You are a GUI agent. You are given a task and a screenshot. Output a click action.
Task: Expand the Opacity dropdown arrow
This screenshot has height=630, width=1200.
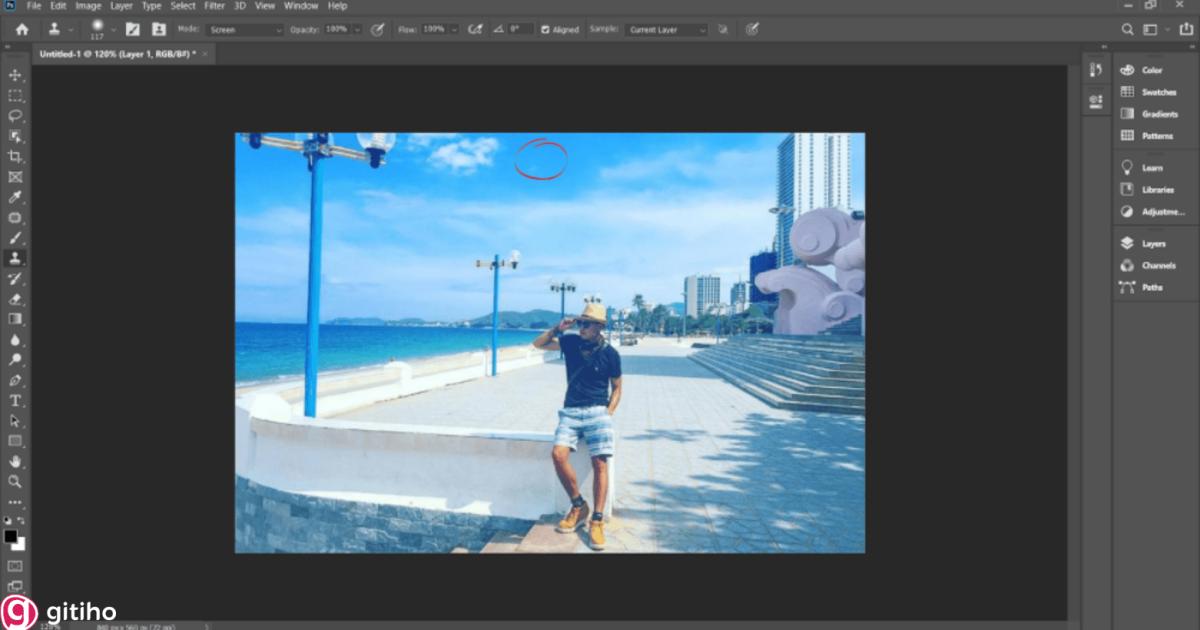click(x=358, y=29)
